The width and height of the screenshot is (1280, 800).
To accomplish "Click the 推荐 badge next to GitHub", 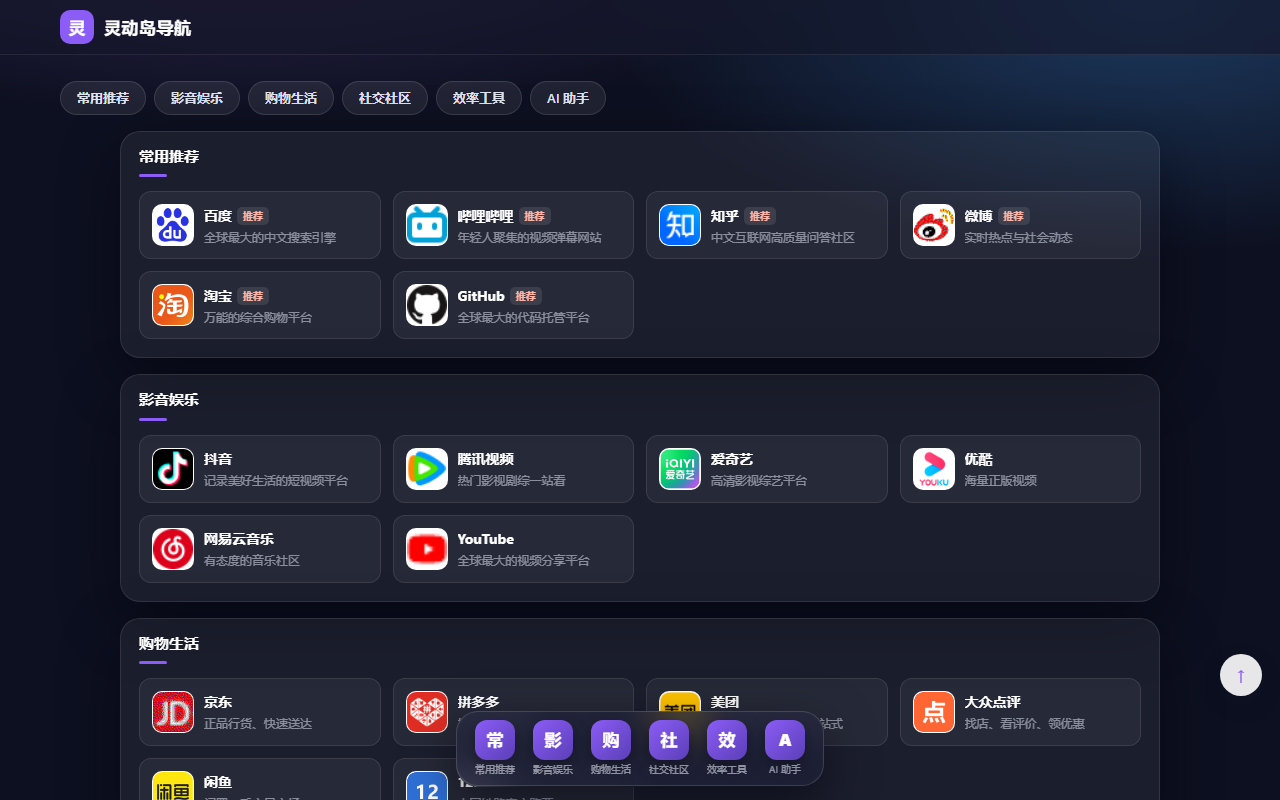I will click(526, 296).
